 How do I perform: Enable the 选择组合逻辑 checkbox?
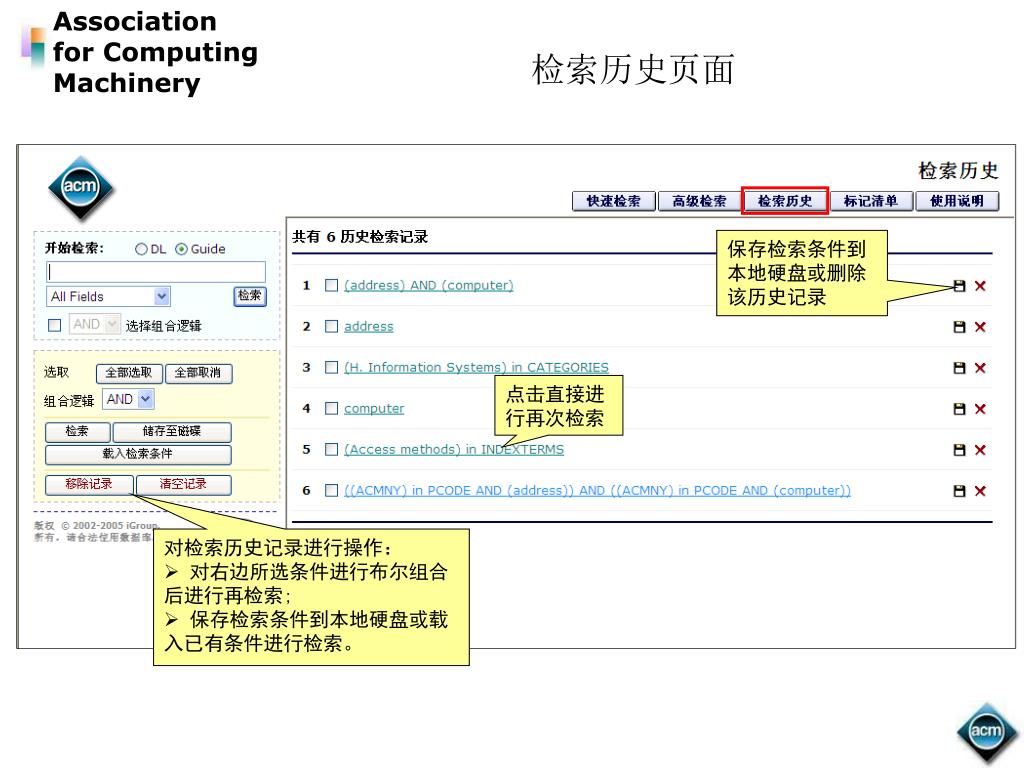pyautogui.click(x=55, y=325)
